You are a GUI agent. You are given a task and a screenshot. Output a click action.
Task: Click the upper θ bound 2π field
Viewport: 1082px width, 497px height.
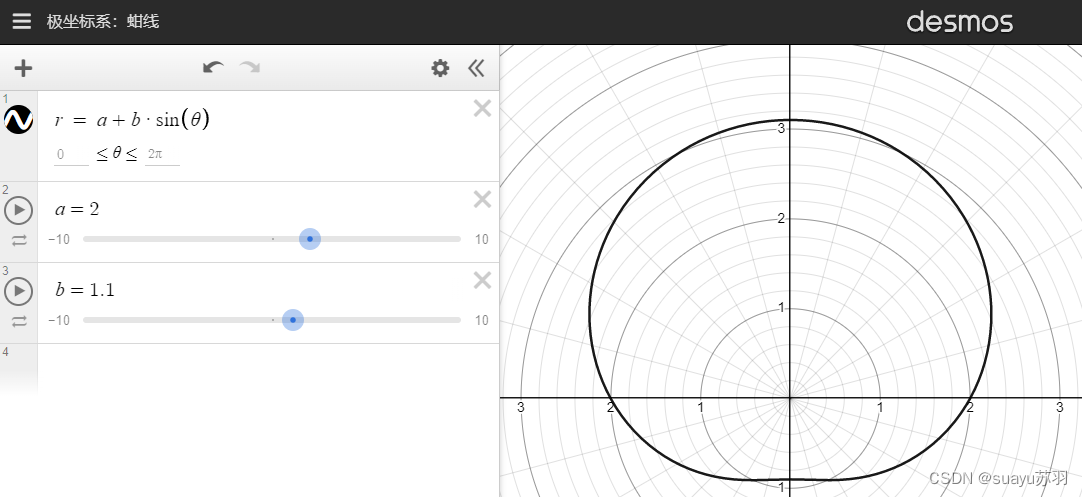pyautogui.click(x=162, y=155)
